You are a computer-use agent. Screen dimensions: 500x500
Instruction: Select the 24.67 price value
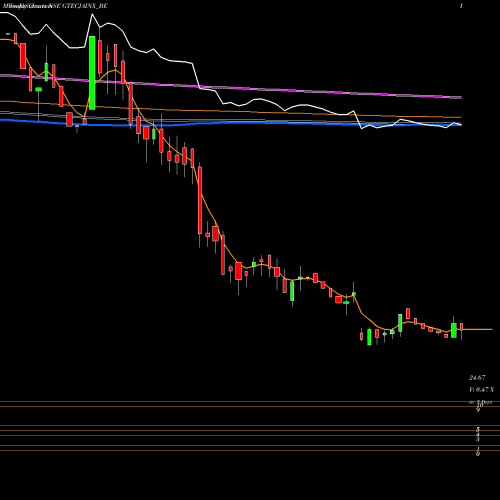tap(477, 378)
